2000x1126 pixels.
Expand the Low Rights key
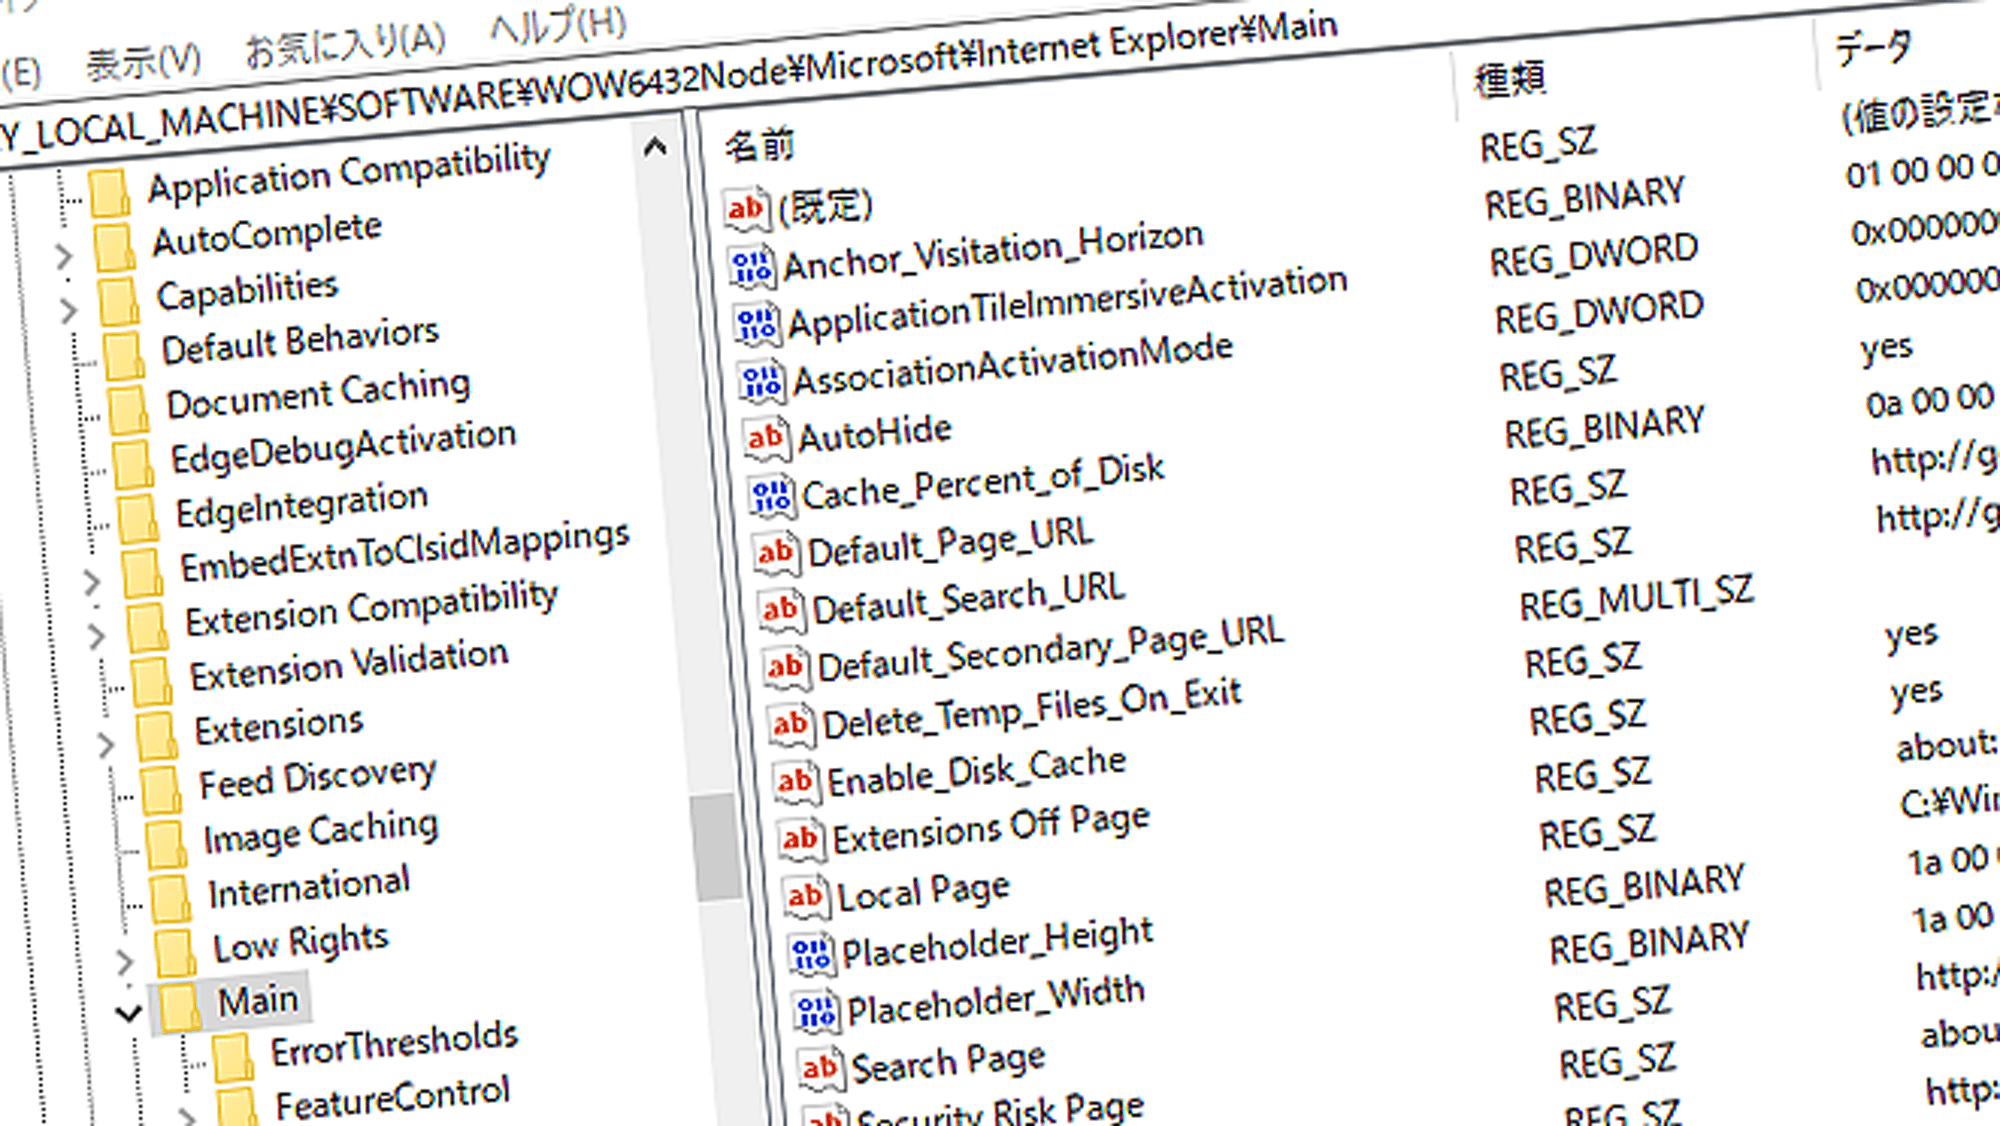(124, 962)
